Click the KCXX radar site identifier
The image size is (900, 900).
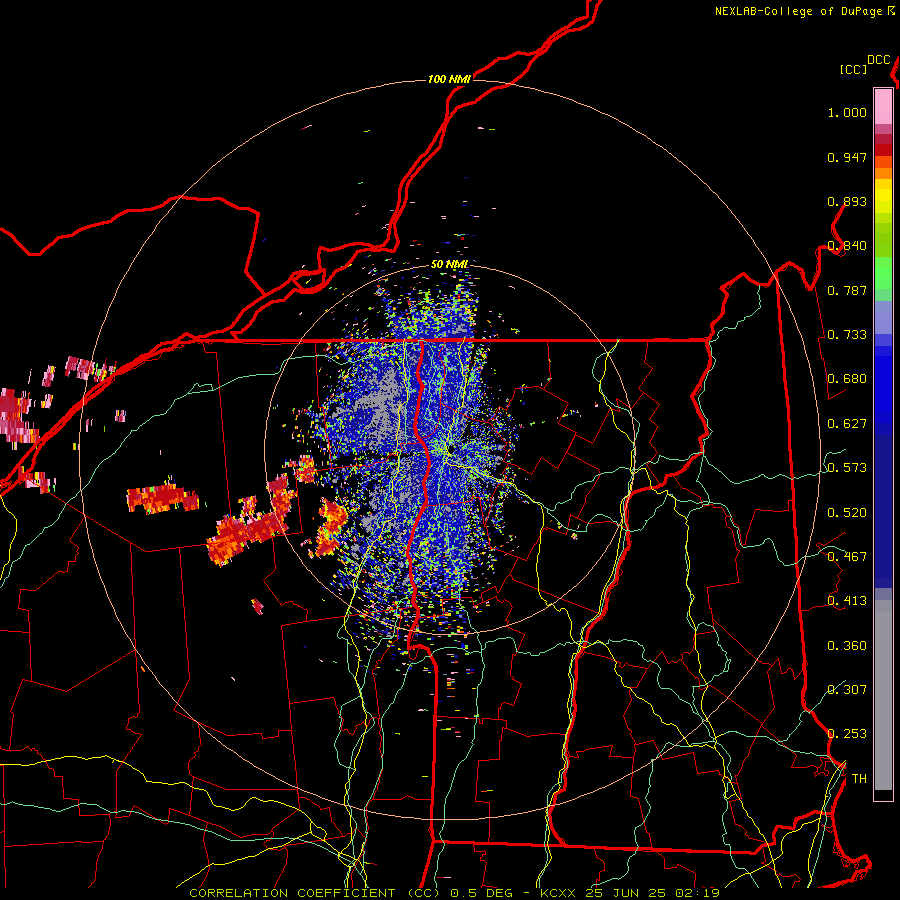(557, 893)
